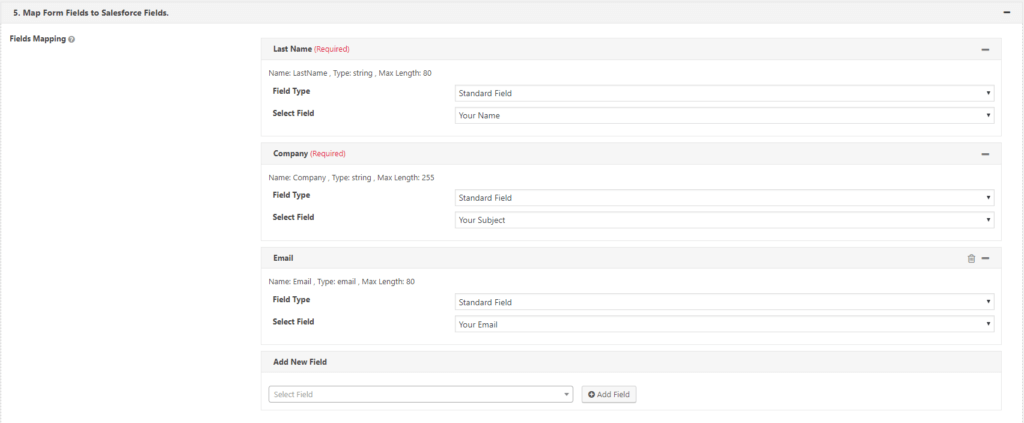Click the Email panel header title
This screenshot has width=1024, height=423.
283,258
